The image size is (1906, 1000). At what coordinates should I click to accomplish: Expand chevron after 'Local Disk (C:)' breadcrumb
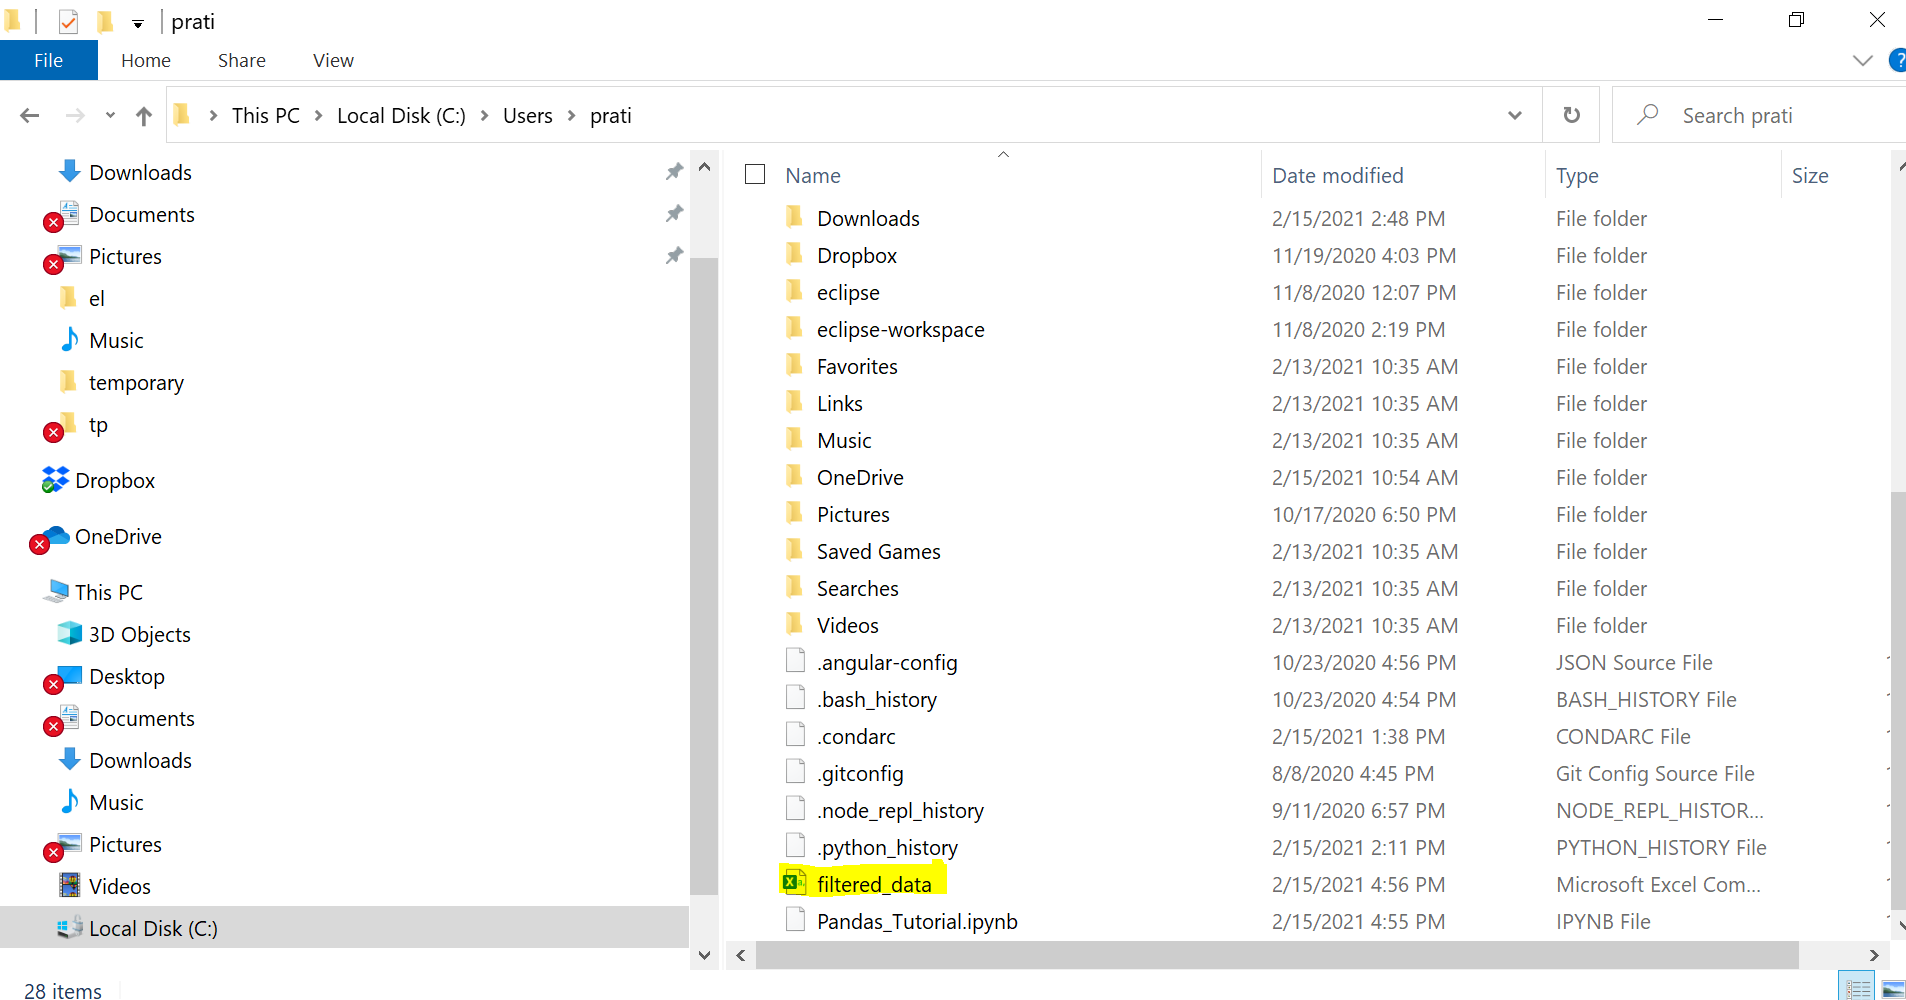pyautogui.click(x=484, y=116)
